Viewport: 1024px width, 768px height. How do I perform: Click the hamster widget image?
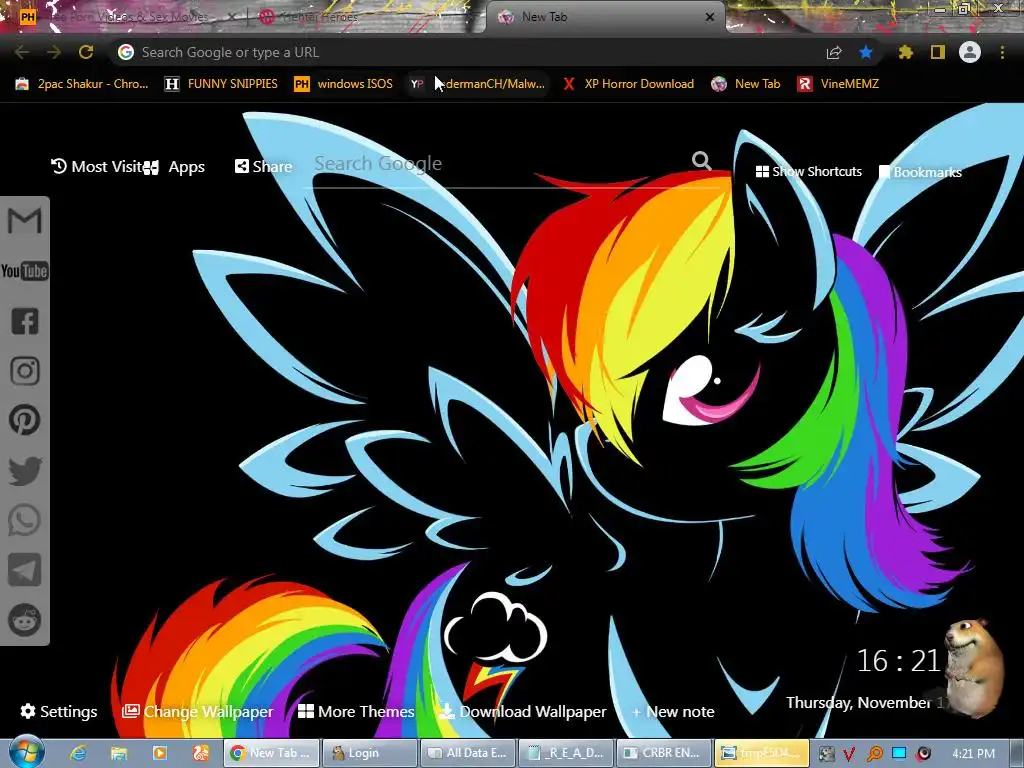pos(973,666)
